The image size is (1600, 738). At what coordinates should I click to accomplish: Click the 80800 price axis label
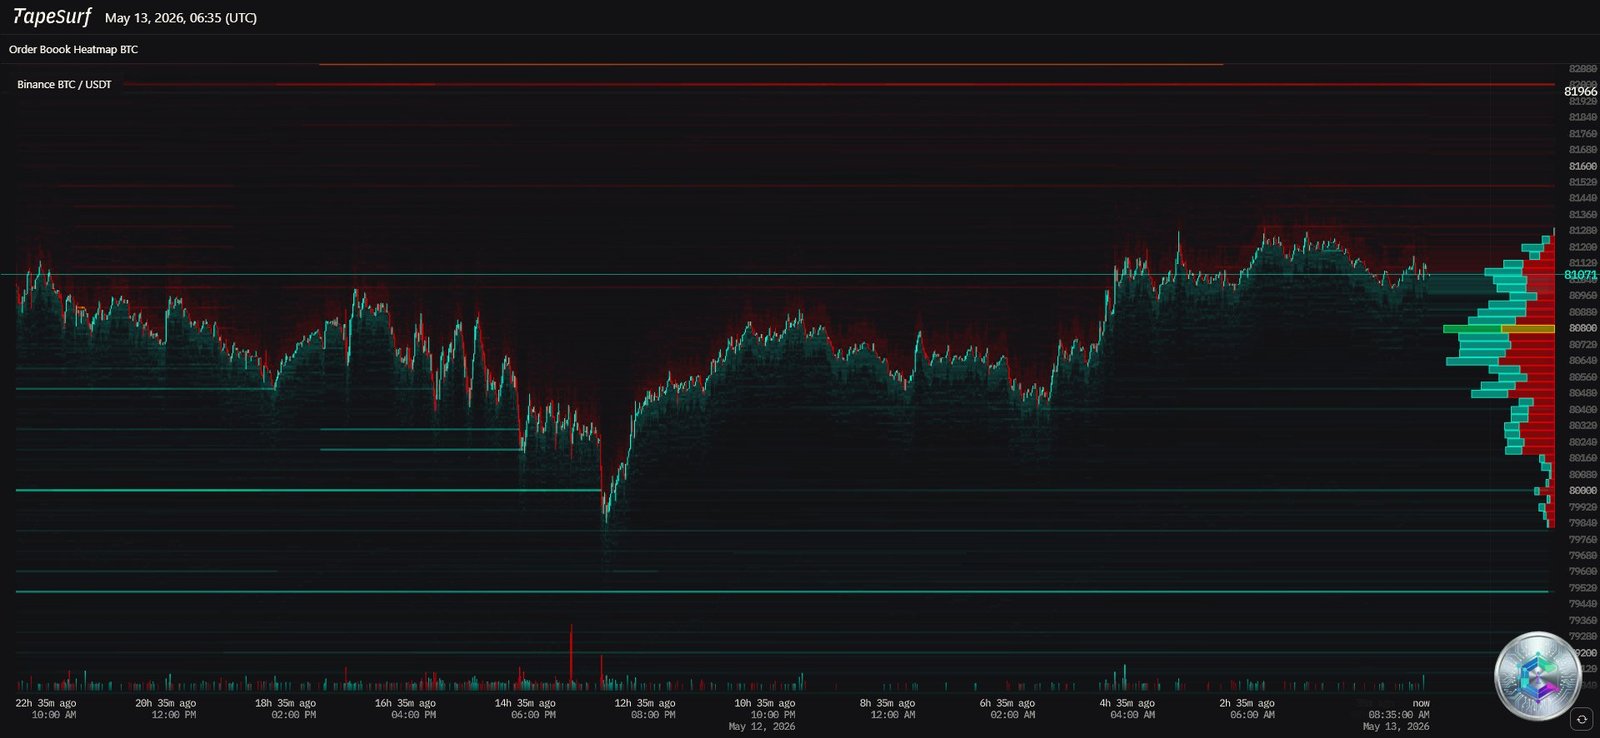(1583, 328)
